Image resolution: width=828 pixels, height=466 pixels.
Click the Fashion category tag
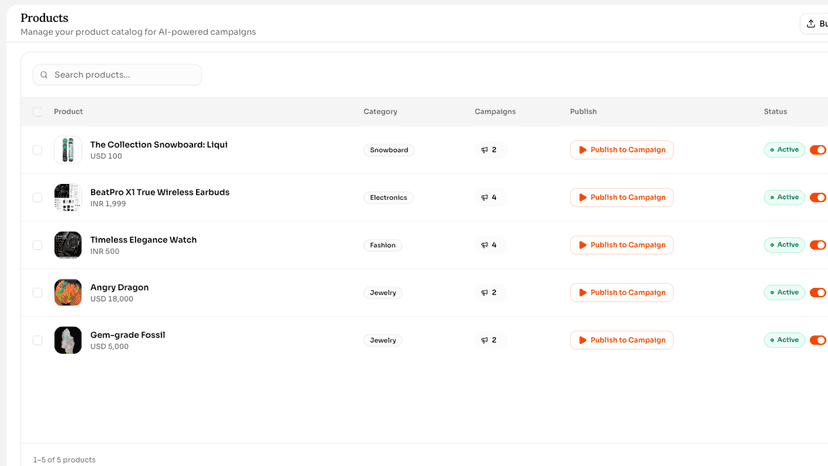click(383, 245)
